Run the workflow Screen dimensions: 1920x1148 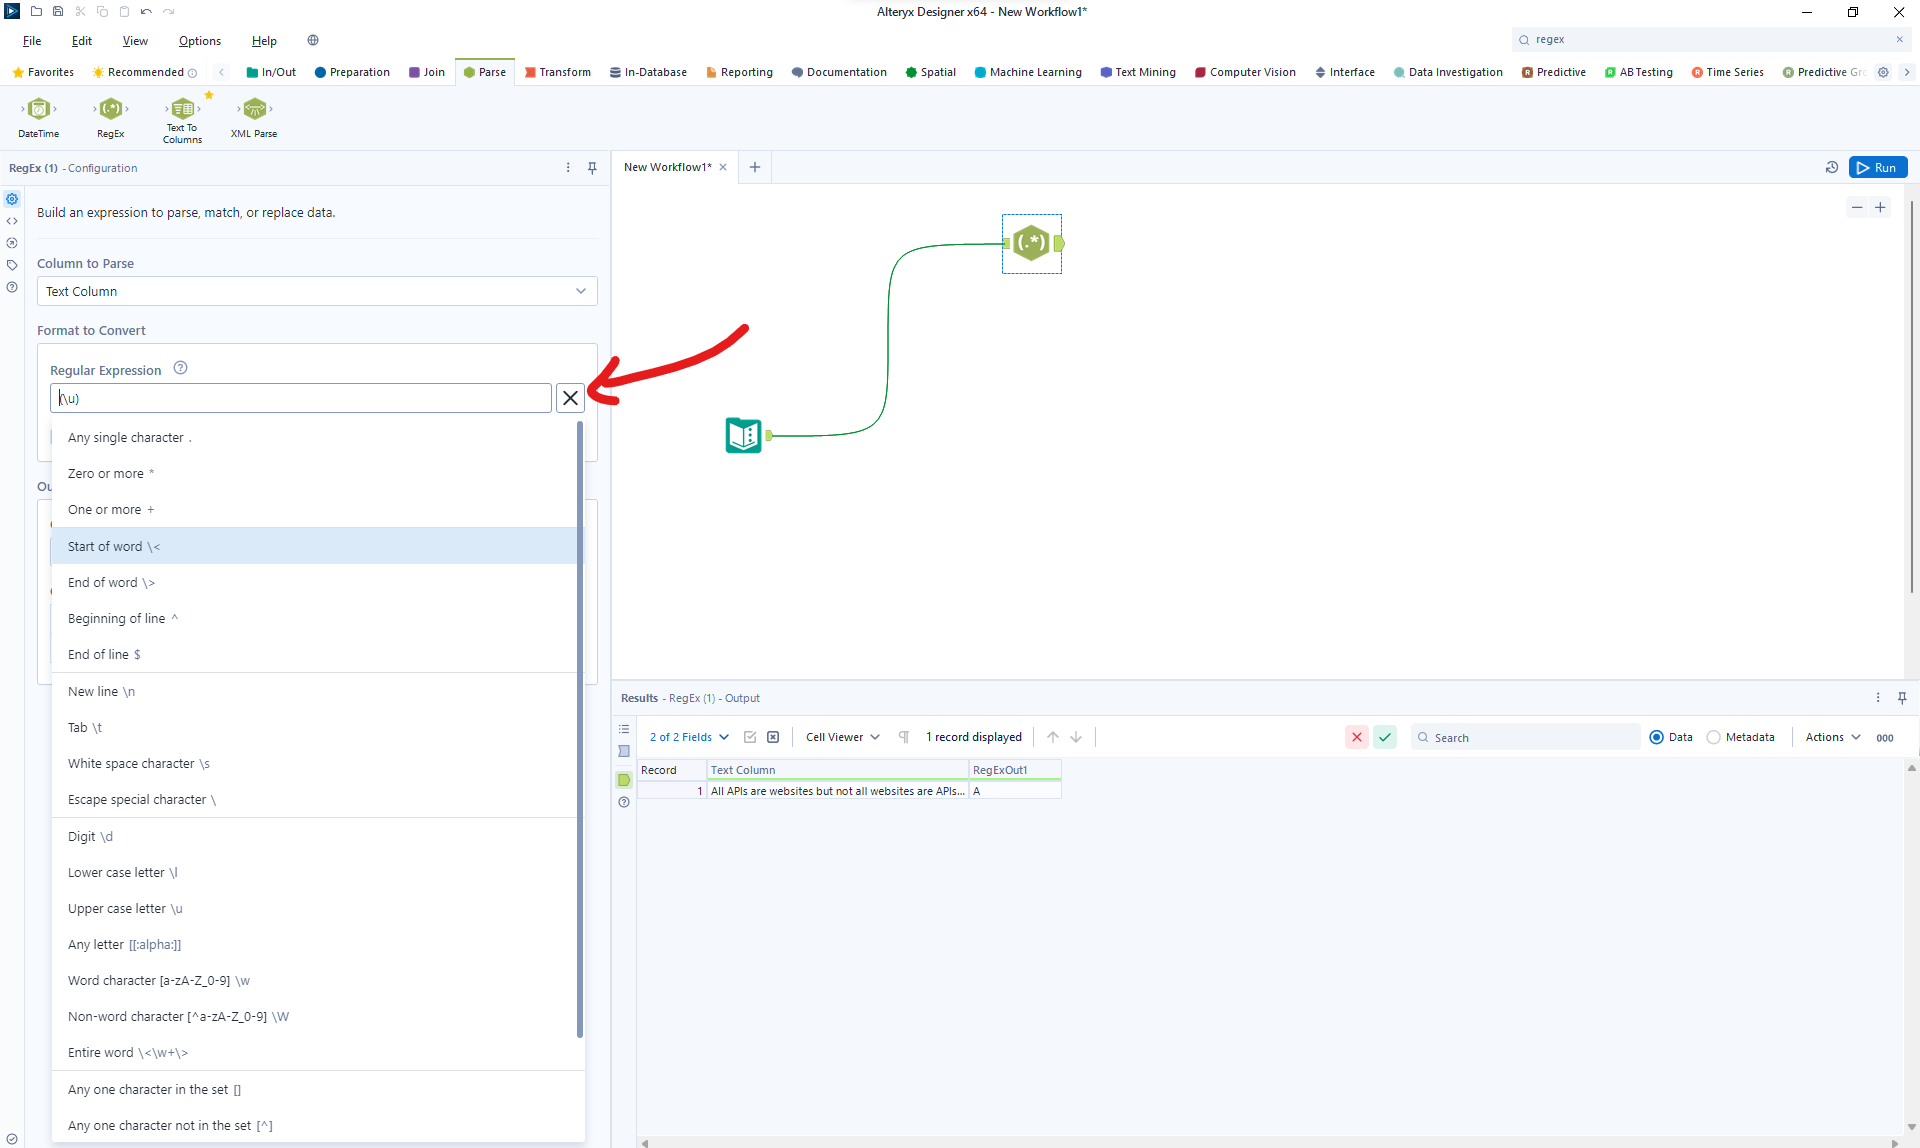[x=1877, y=168]
